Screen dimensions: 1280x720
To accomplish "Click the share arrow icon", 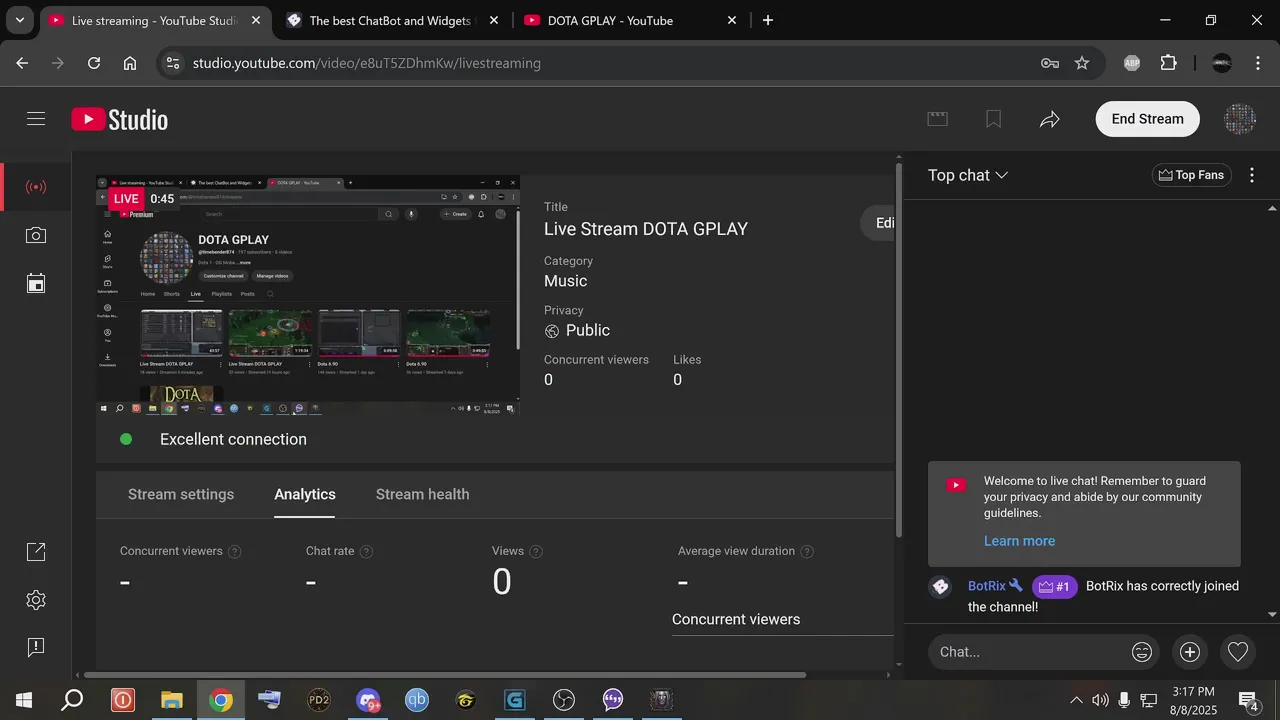I will point(1049,119).
